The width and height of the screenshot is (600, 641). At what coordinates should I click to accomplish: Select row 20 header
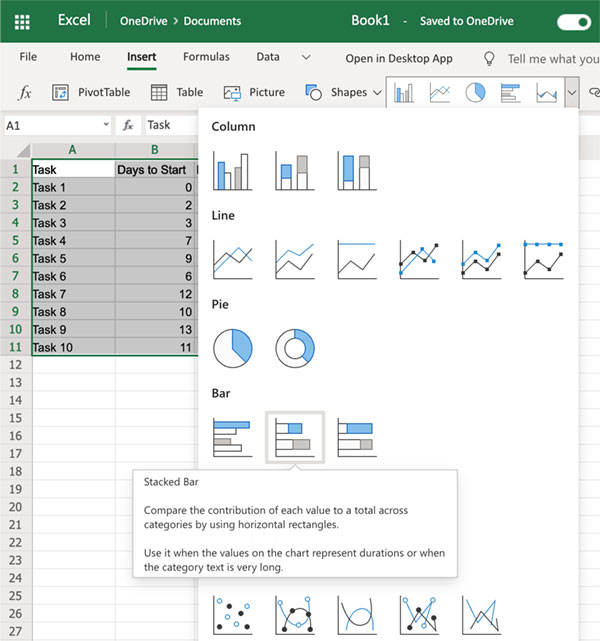tap(16, 507)
